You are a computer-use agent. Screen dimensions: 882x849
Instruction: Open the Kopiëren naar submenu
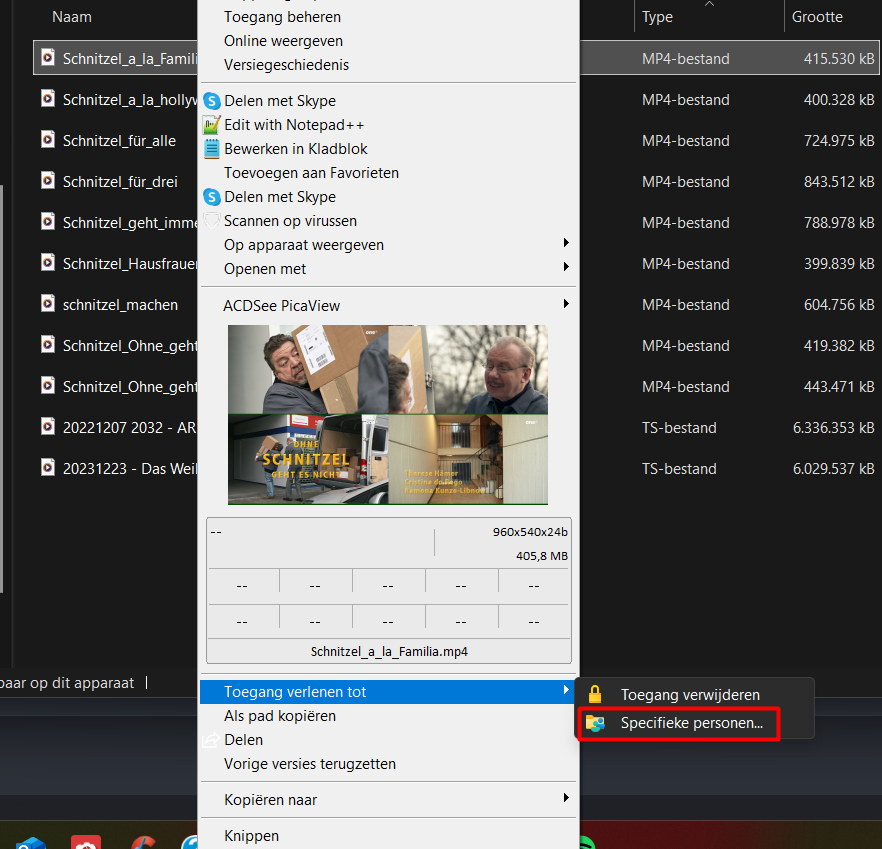566,799
